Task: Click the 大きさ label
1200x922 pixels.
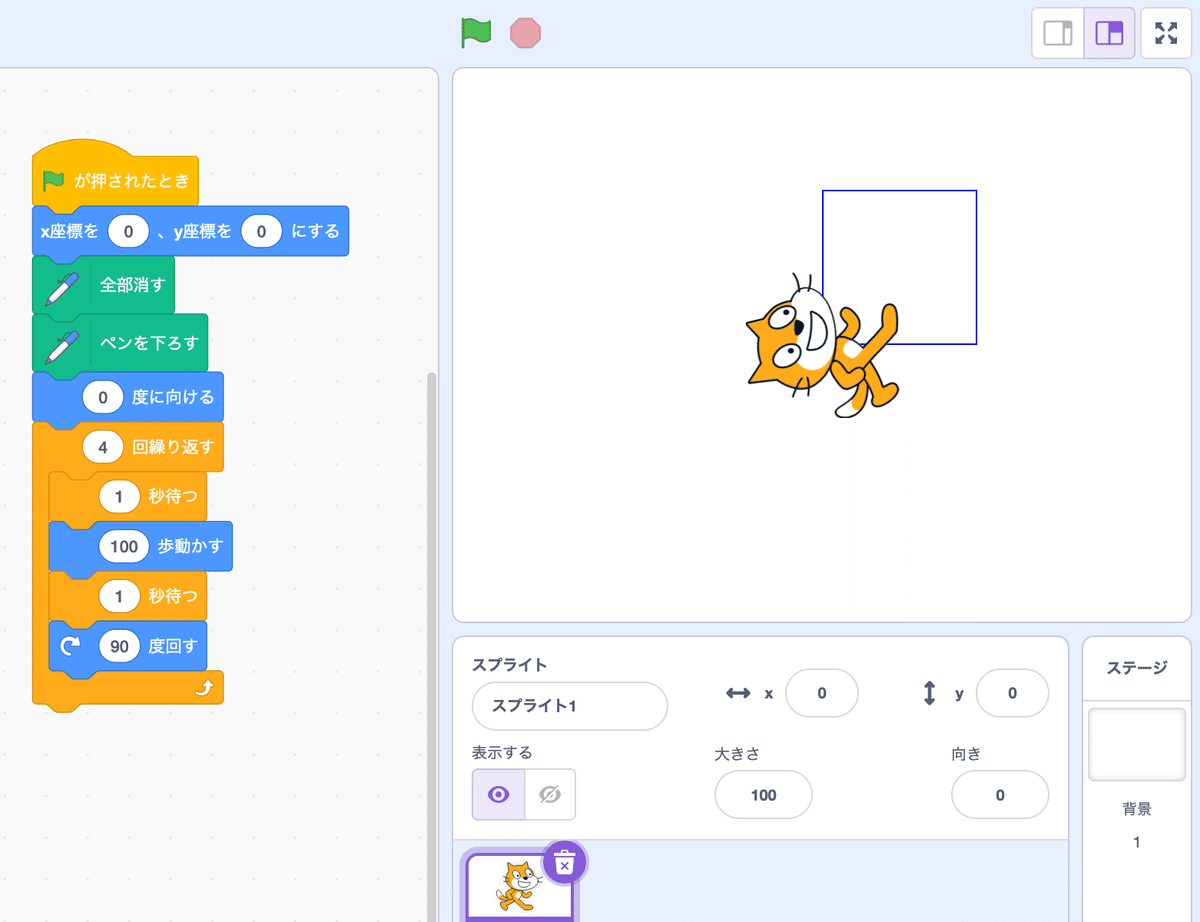Action: pos(738,754)
